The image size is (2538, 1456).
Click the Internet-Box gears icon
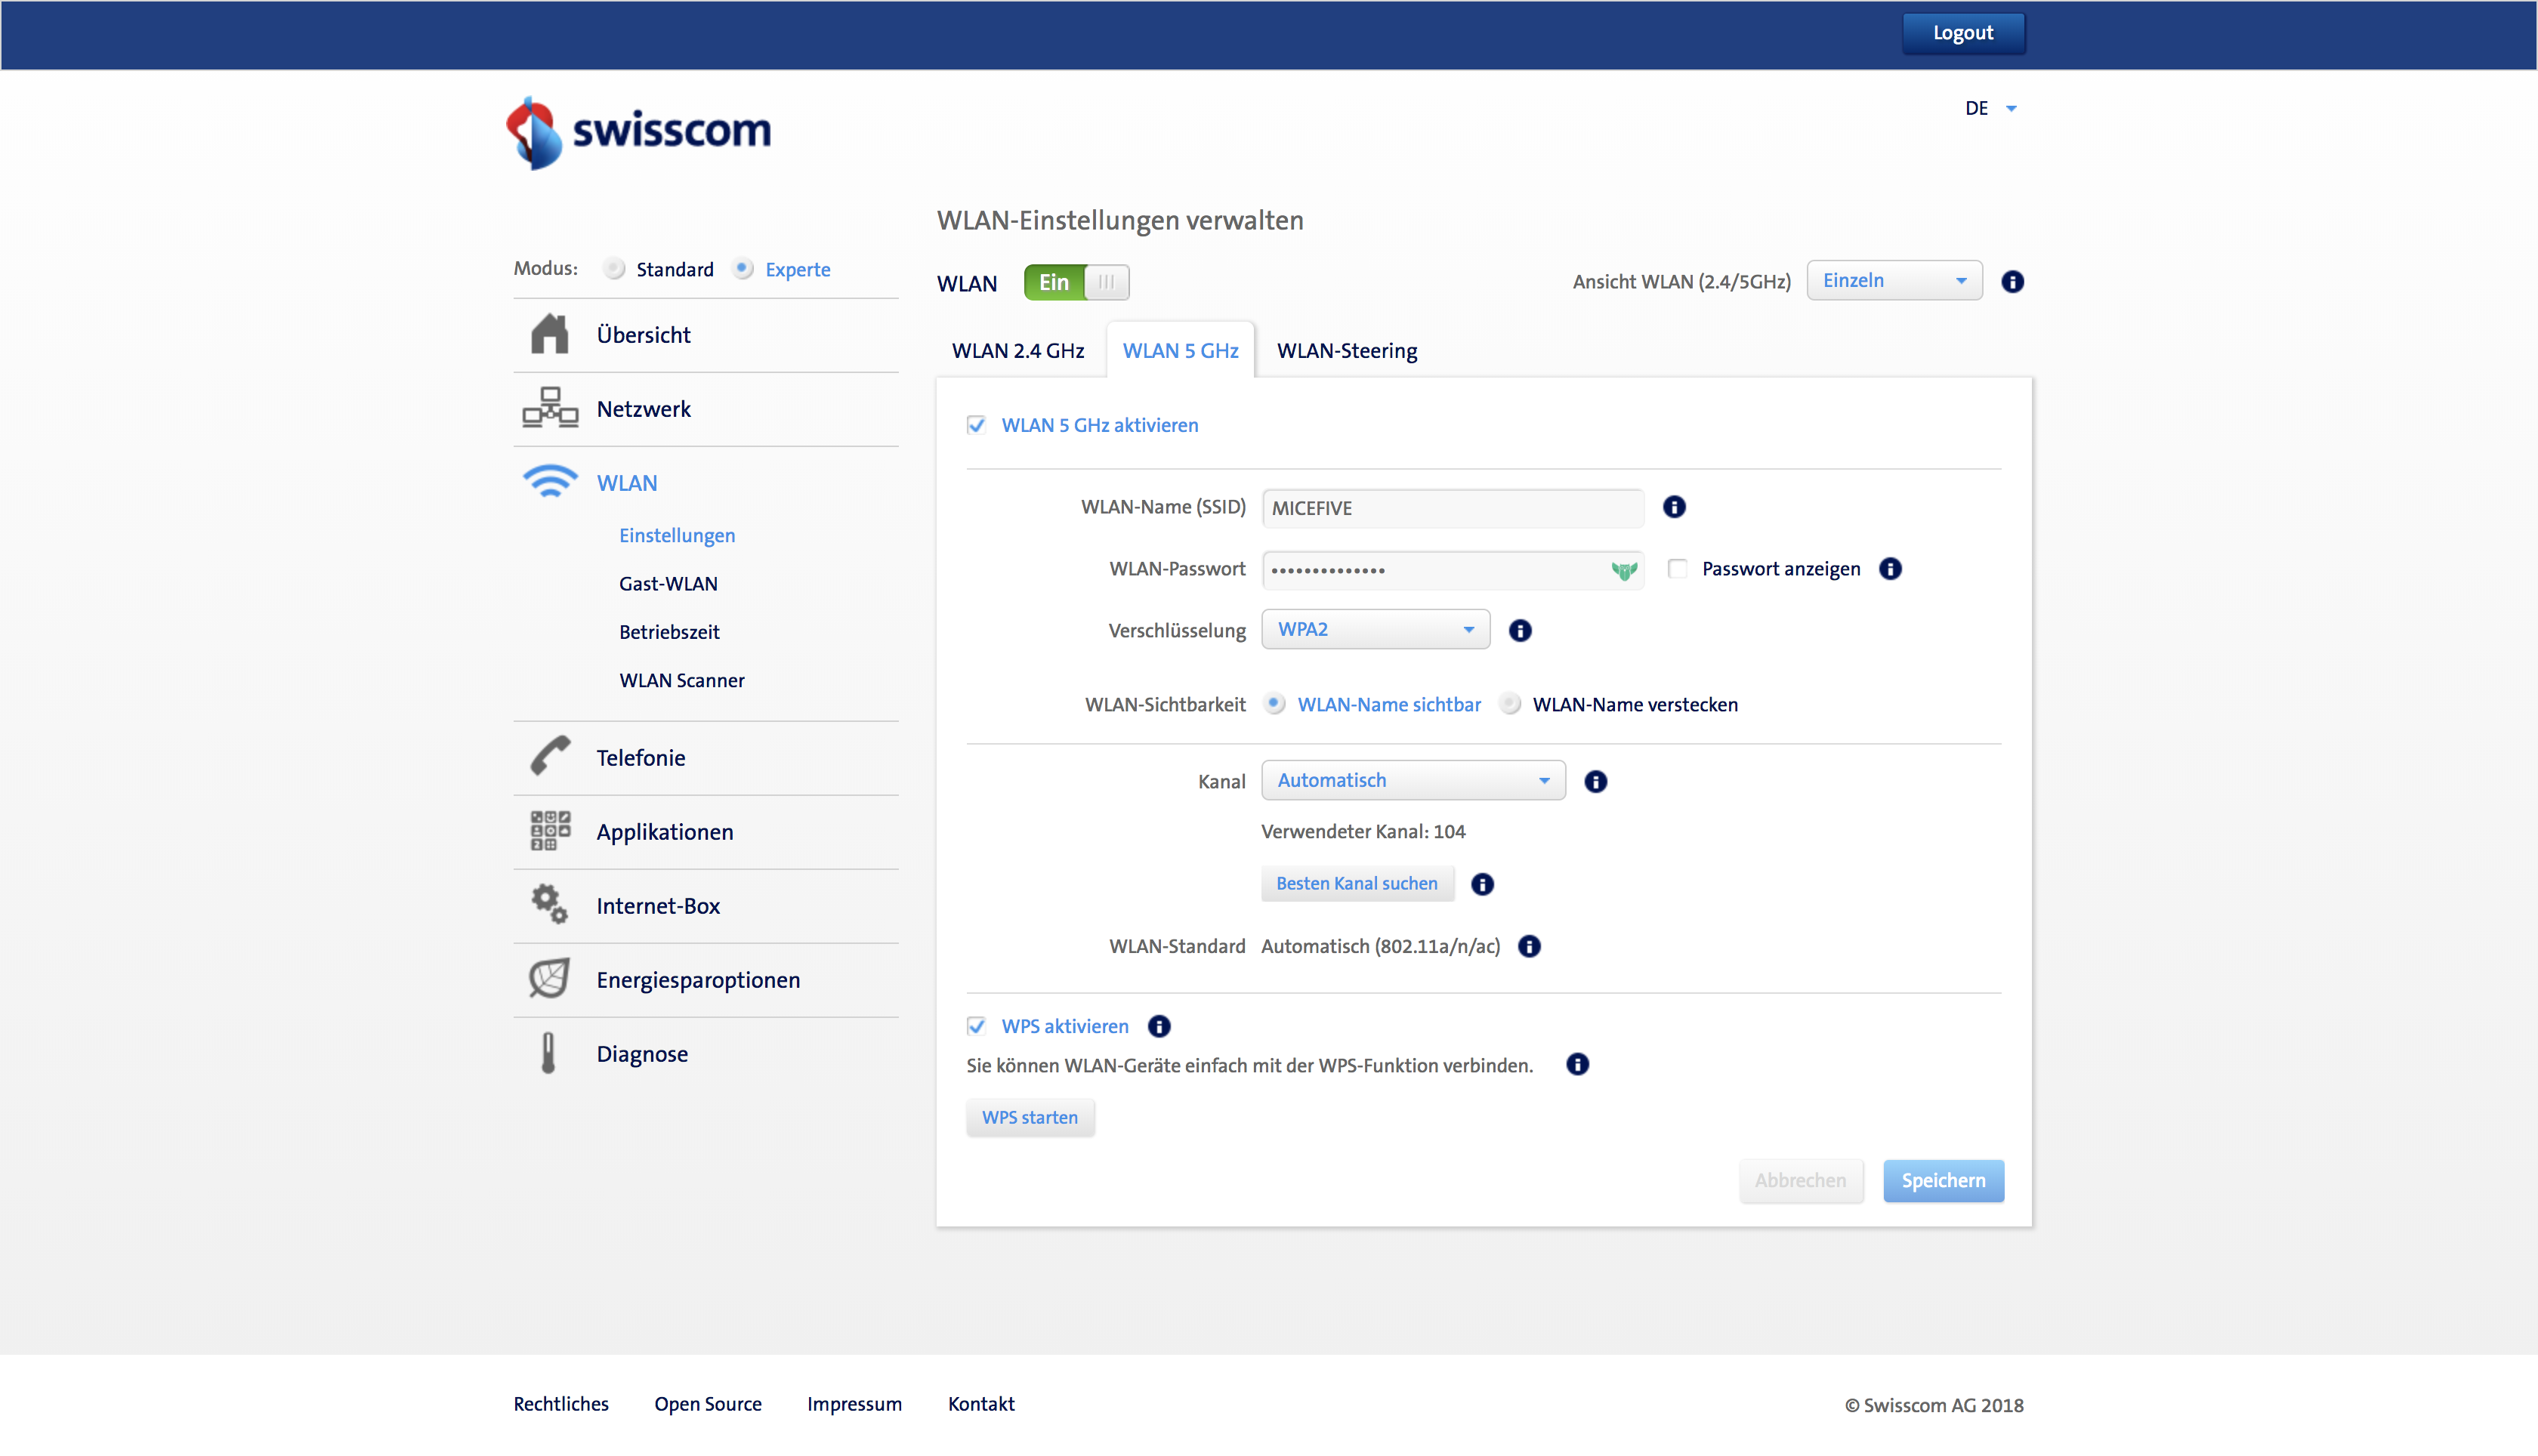pyautogui.click(x=549, y=905)
